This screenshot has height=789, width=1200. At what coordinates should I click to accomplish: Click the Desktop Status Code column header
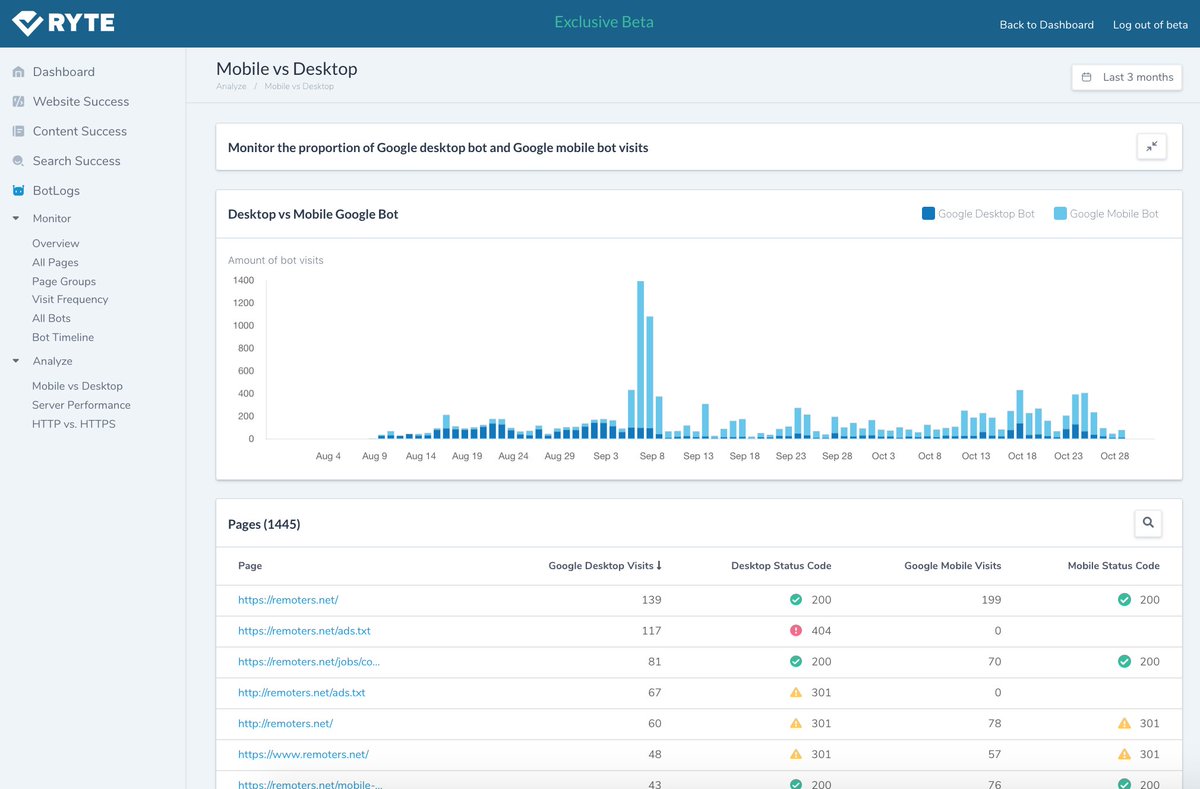[x=781, y=566]
